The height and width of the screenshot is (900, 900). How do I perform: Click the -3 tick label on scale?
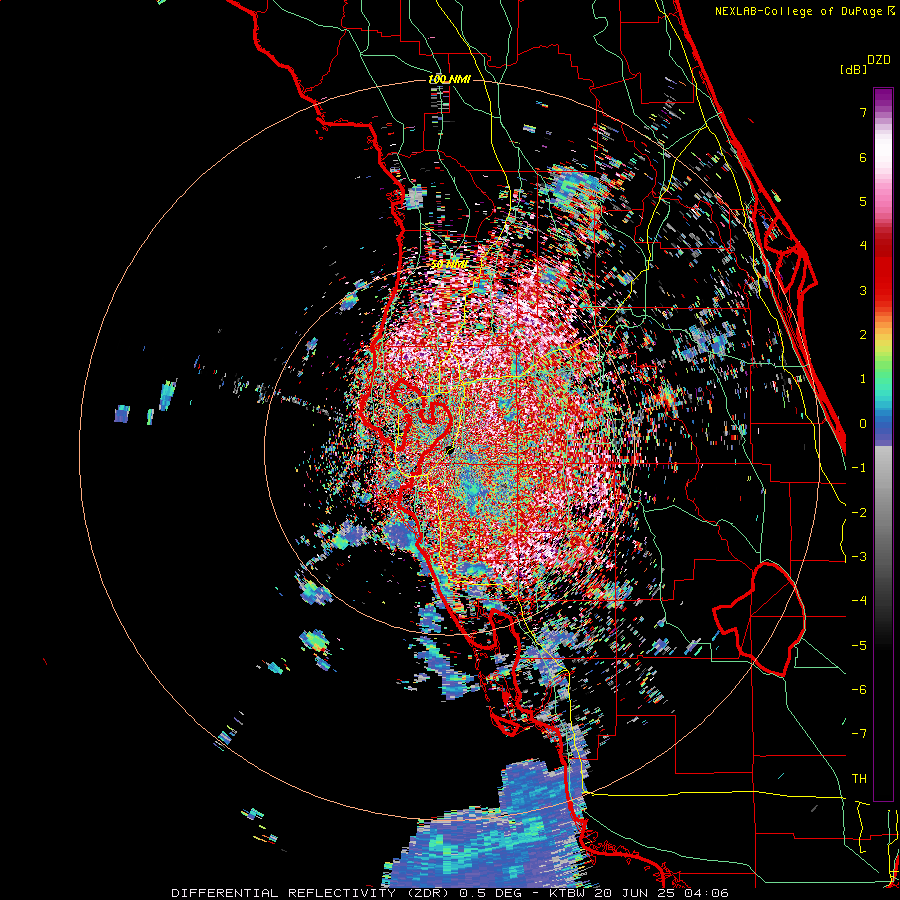[x=859, y=557]
